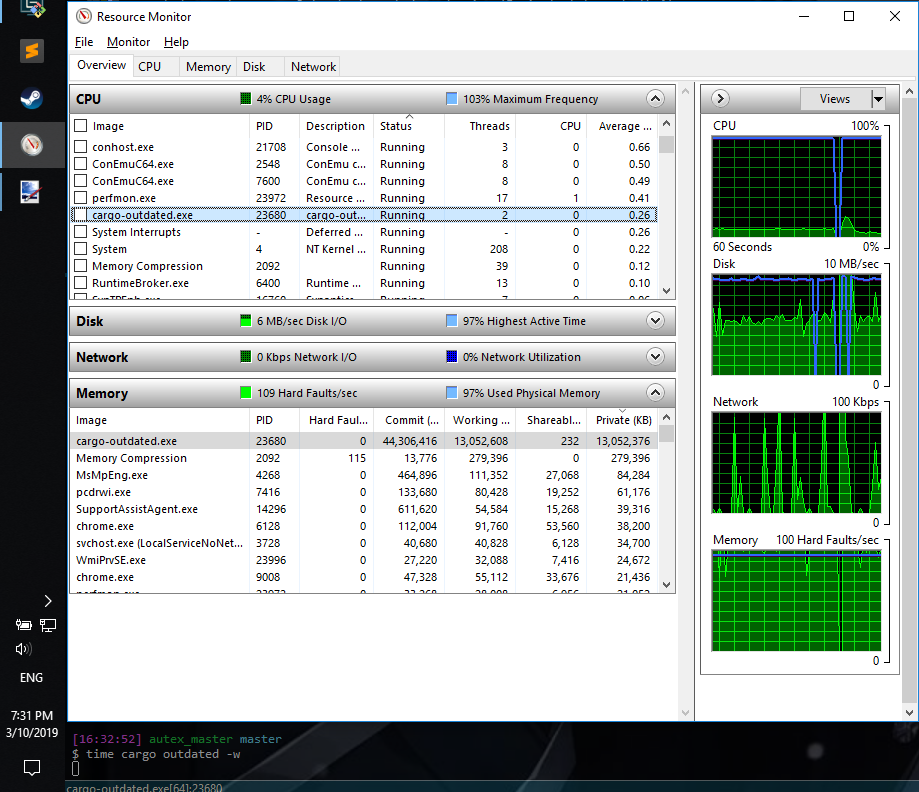Open the Monitor menu
This screenshot has width=919, height=792.
pyautogui.click(x=128, y=42)
